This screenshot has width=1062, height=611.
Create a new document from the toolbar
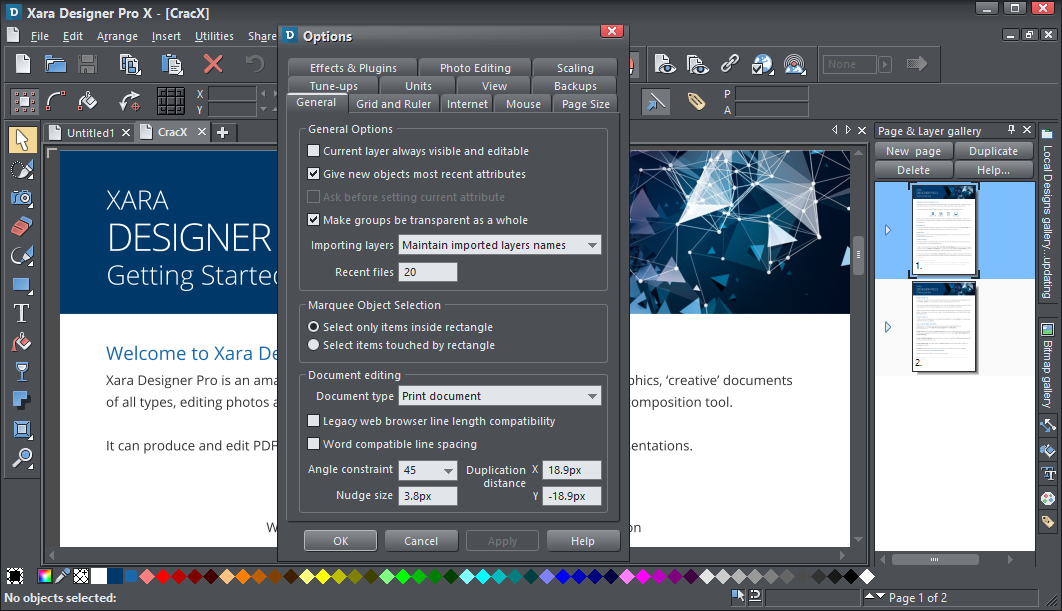coord(23,64)
